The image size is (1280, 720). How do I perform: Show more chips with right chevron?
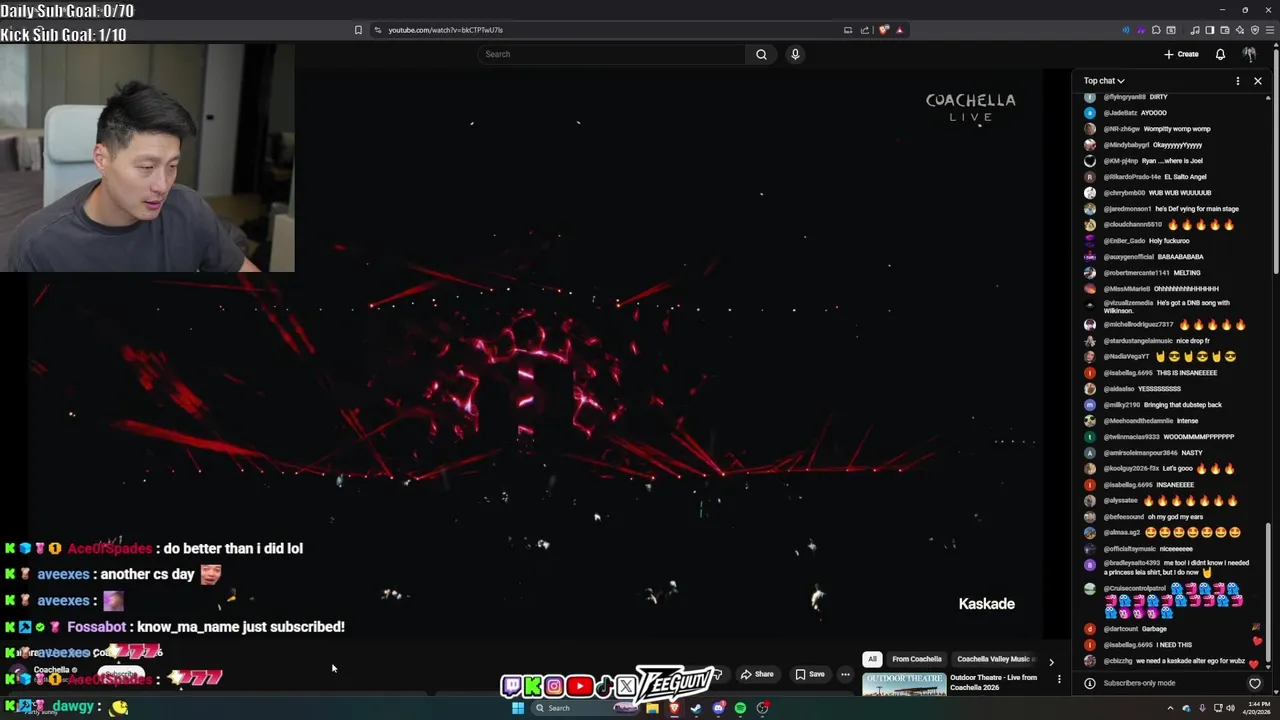coord(1051,661)
